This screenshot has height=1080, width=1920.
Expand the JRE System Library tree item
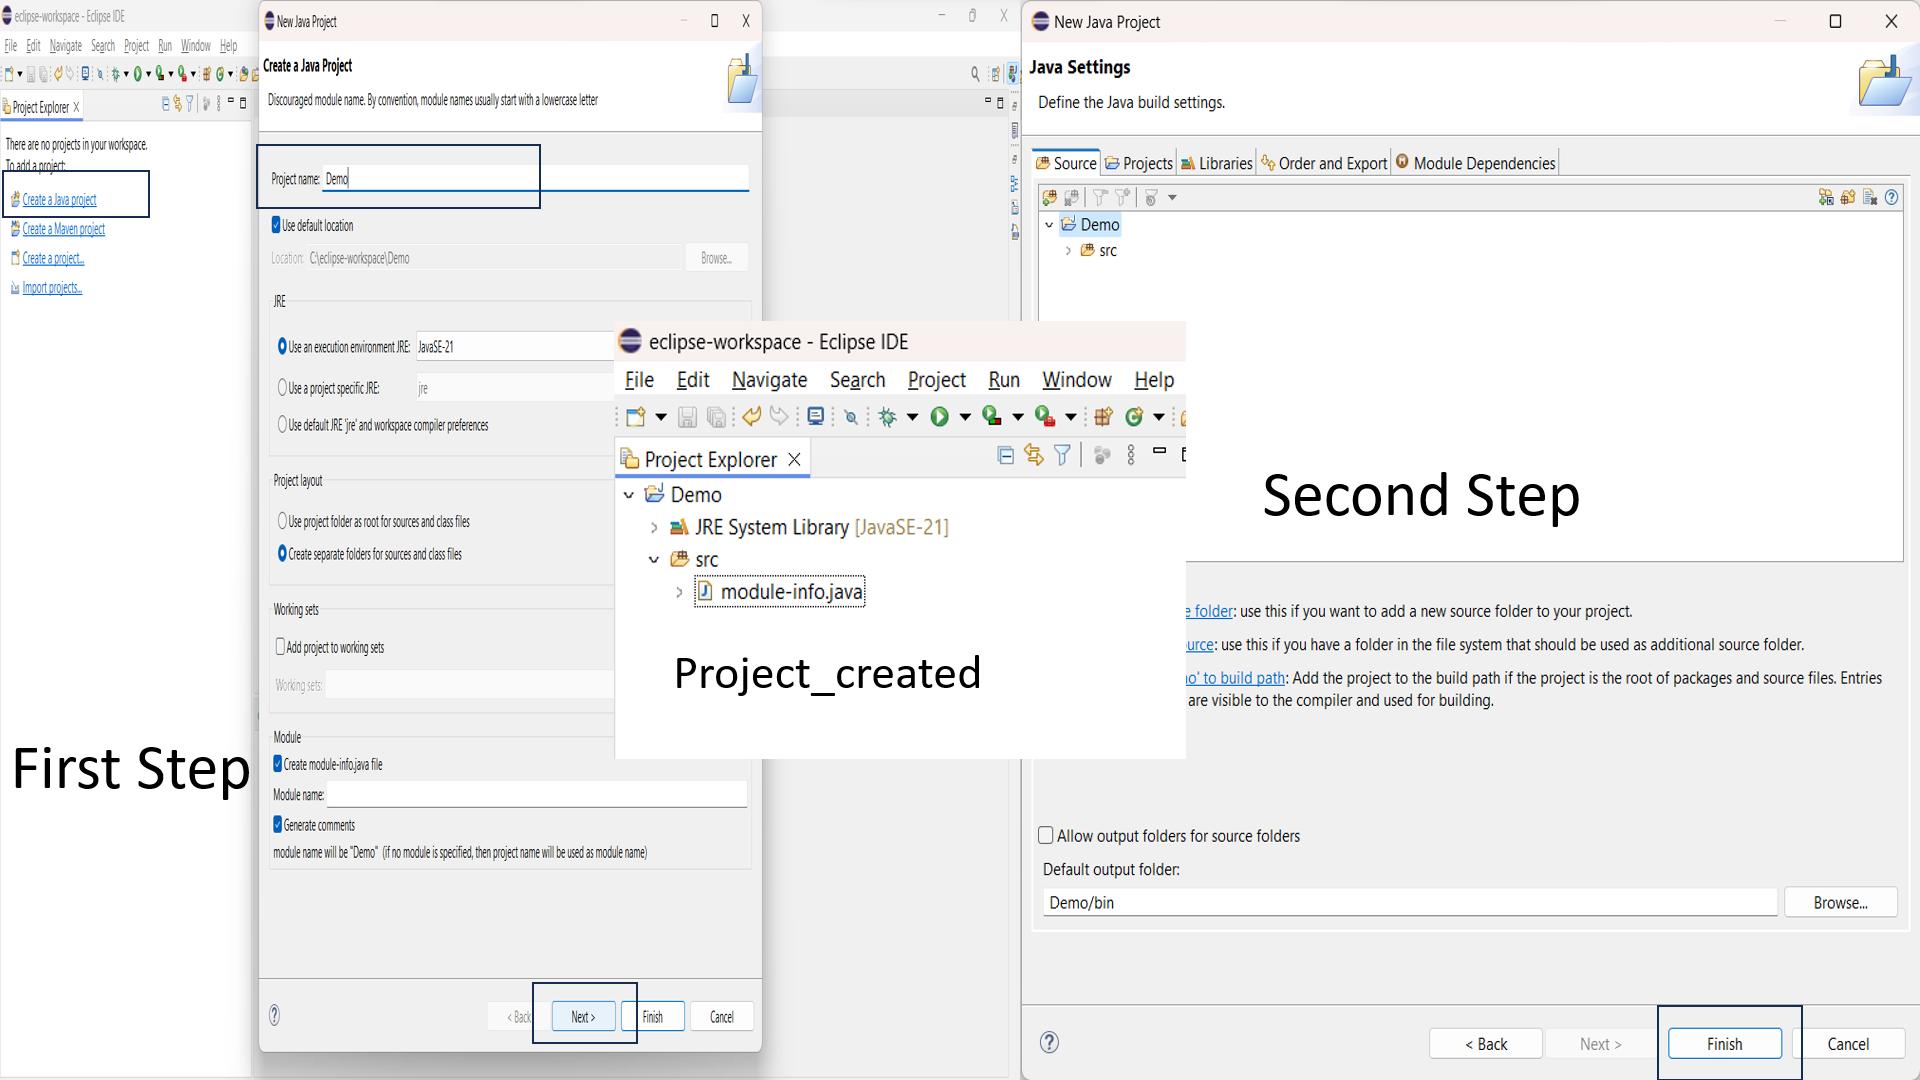655,527
